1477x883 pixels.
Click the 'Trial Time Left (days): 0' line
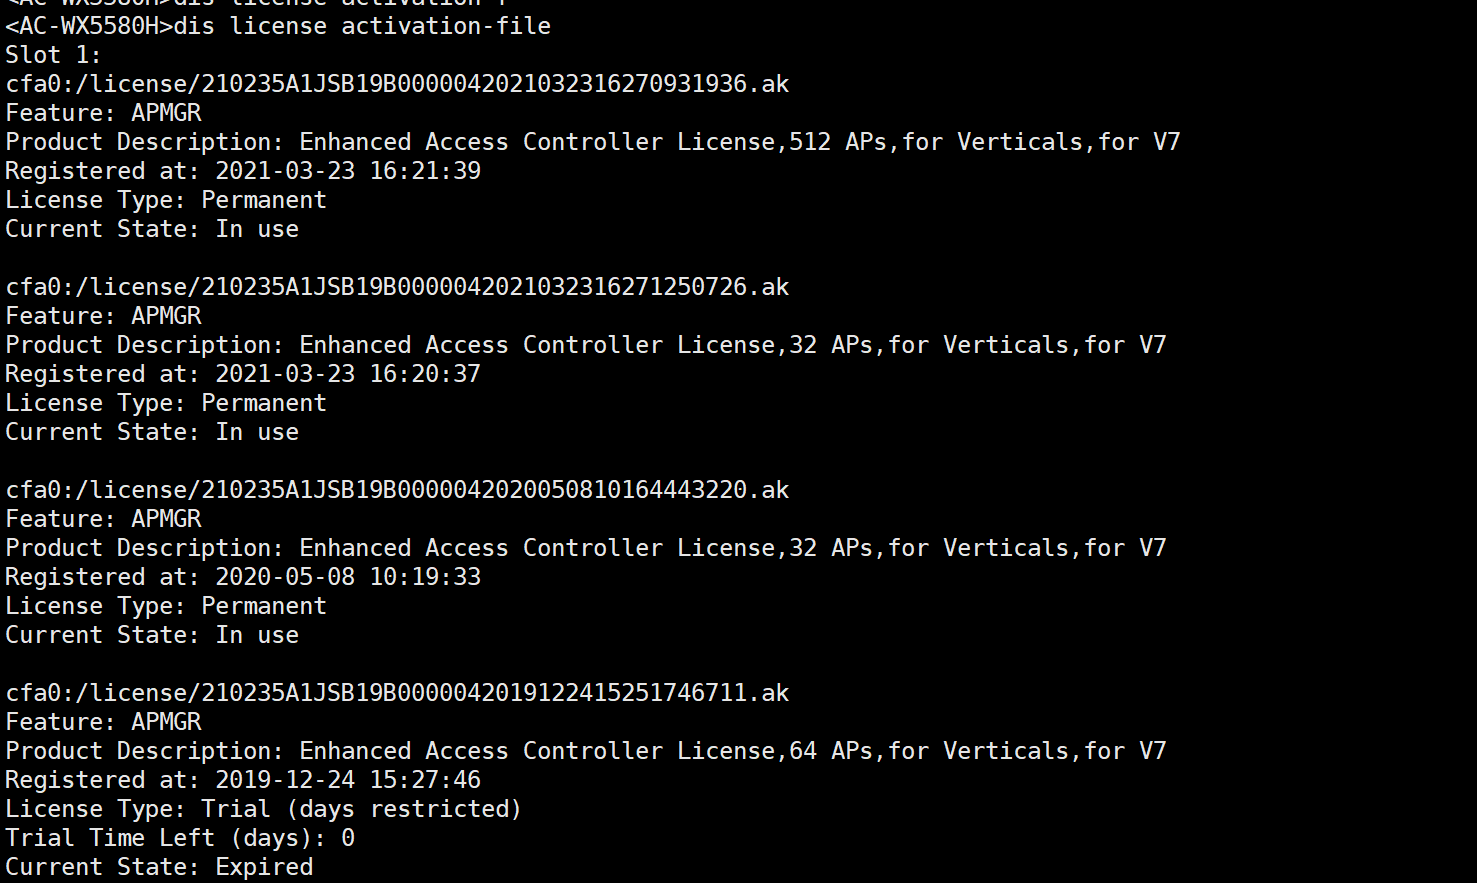point(180,838)
